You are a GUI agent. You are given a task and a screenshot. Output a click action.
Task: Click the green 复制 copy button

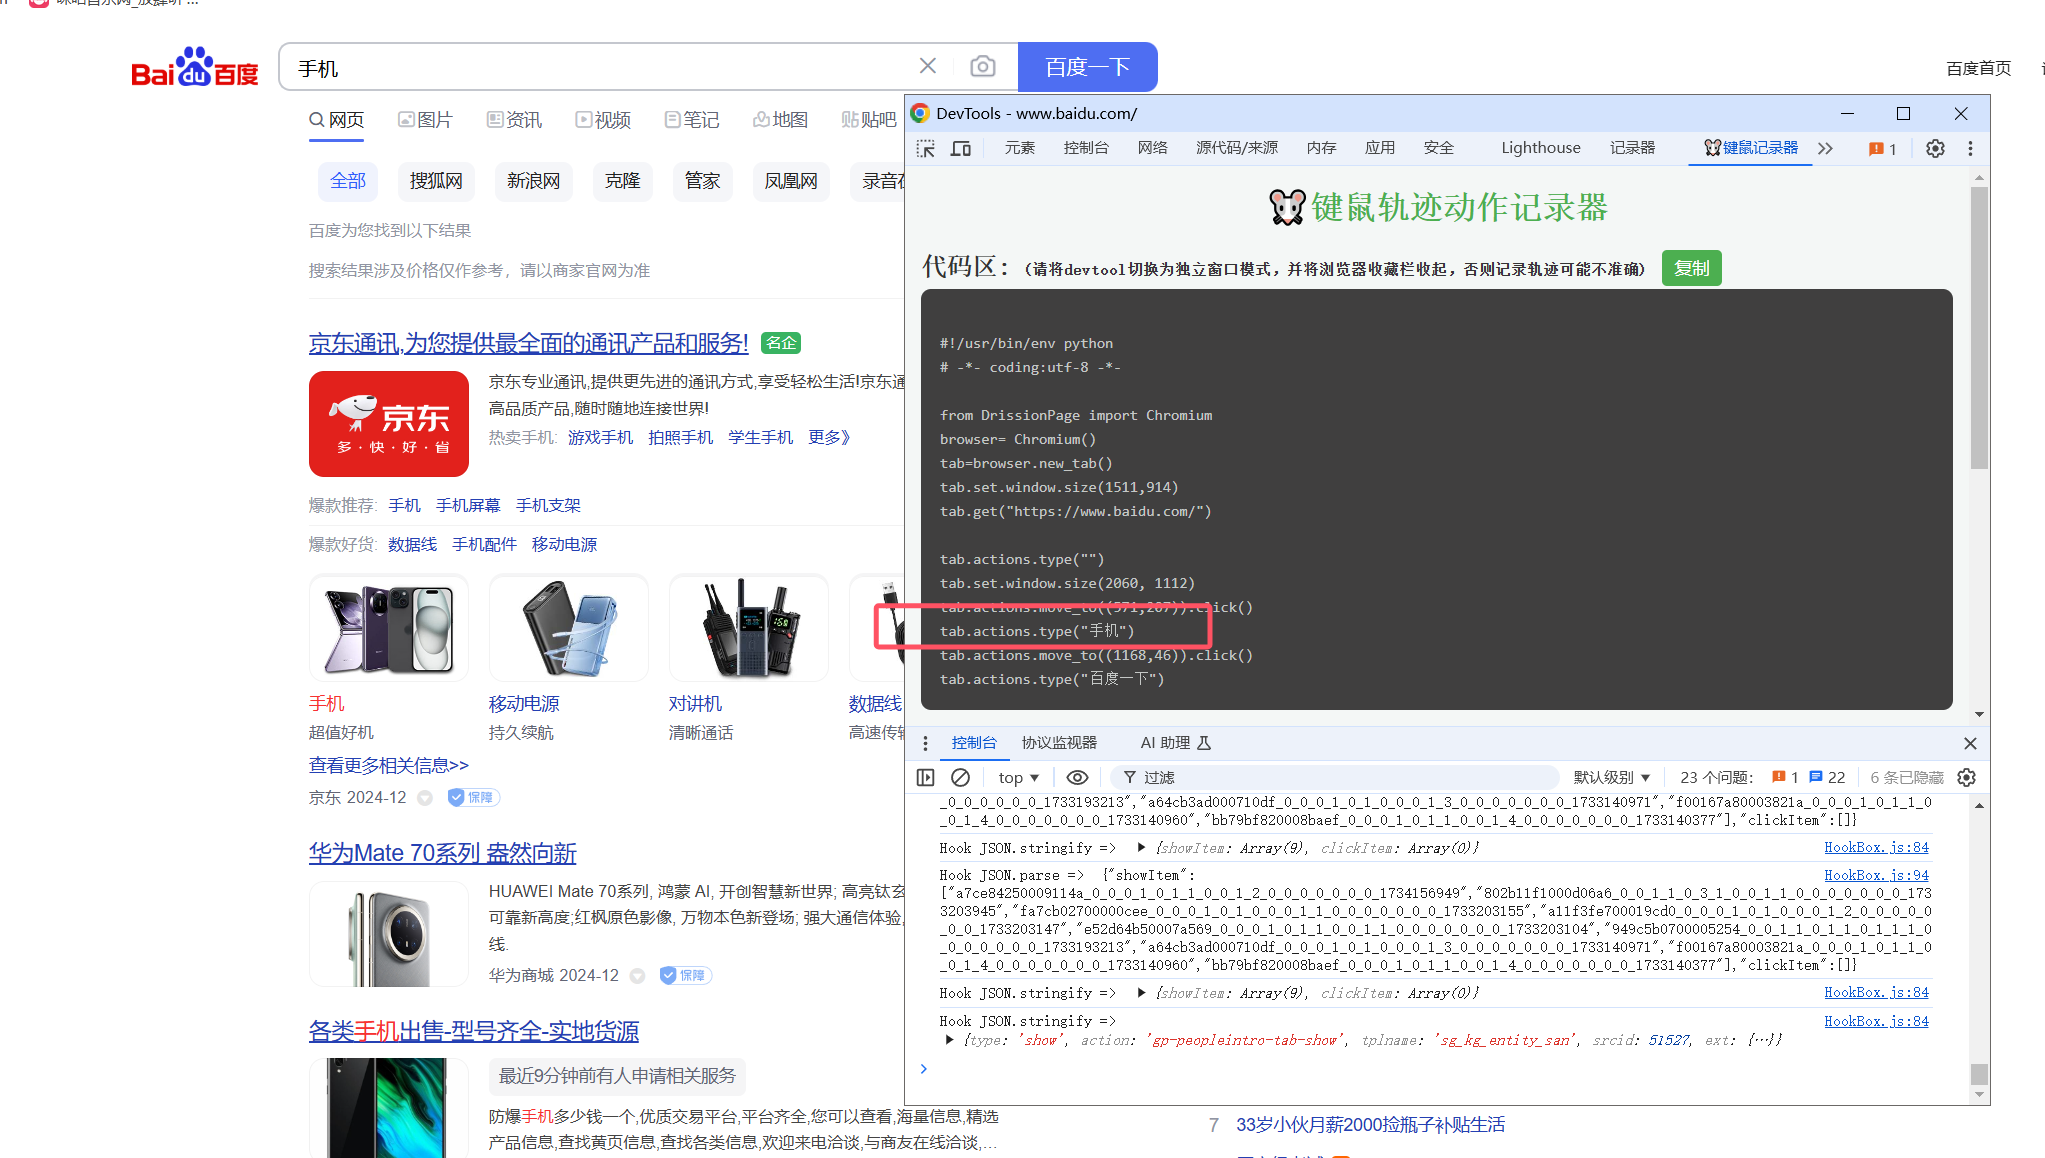tap(1692, 268)
